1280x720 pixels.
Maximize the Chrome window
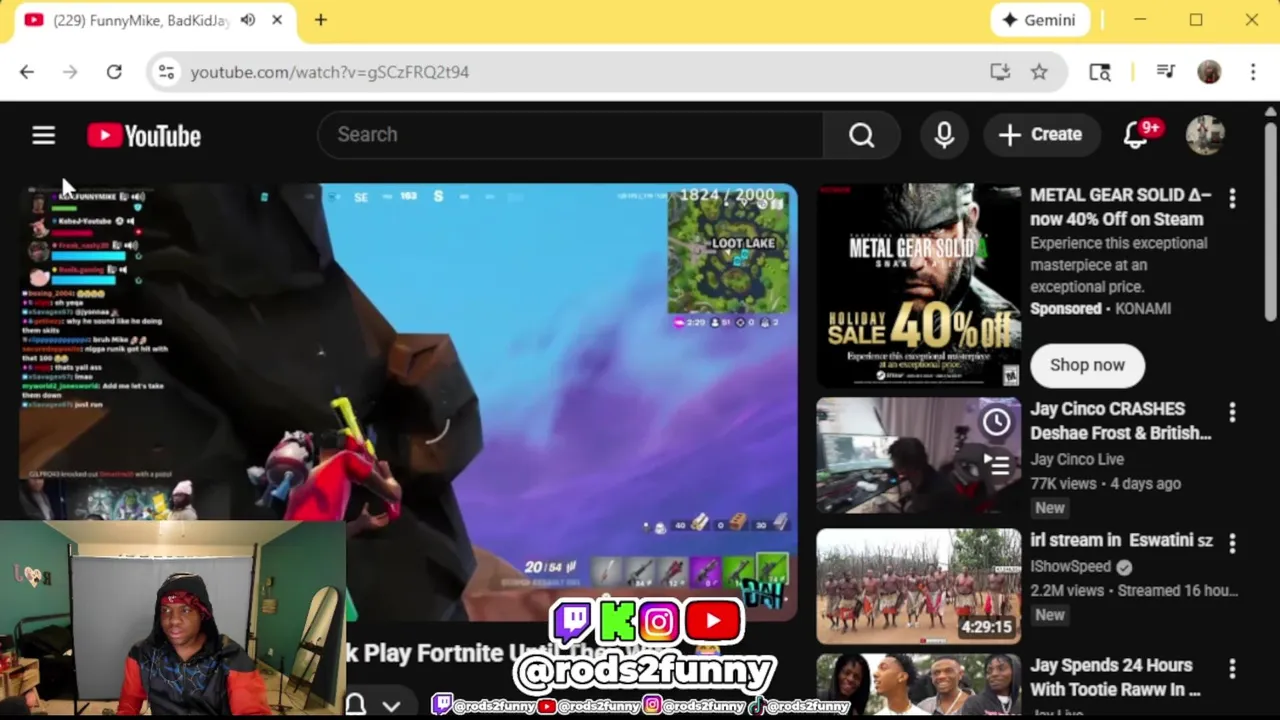pos(1196,20)
